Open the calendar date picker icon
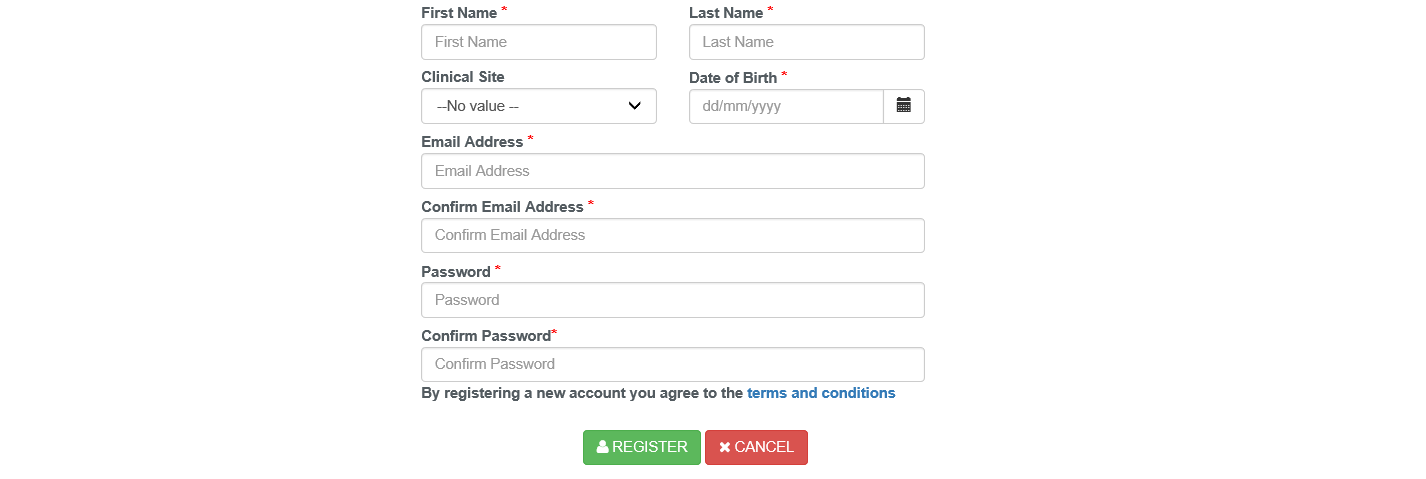 coord(904,105)
